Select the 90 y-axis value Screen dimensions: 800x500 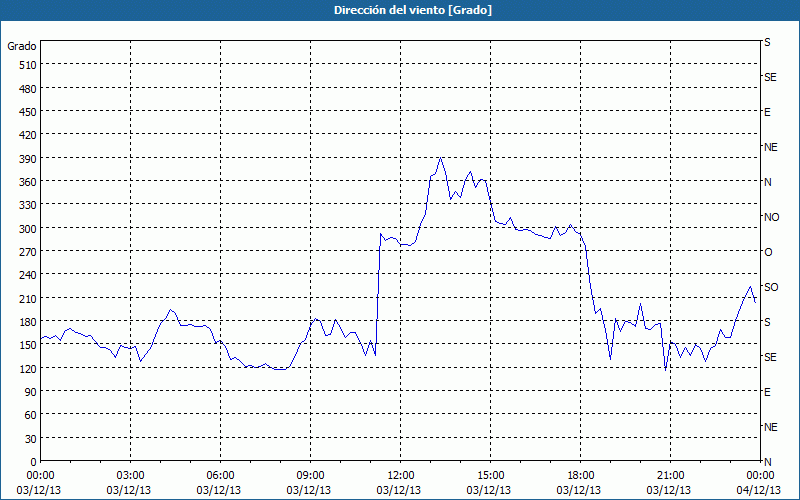click(x=31, y=392)
